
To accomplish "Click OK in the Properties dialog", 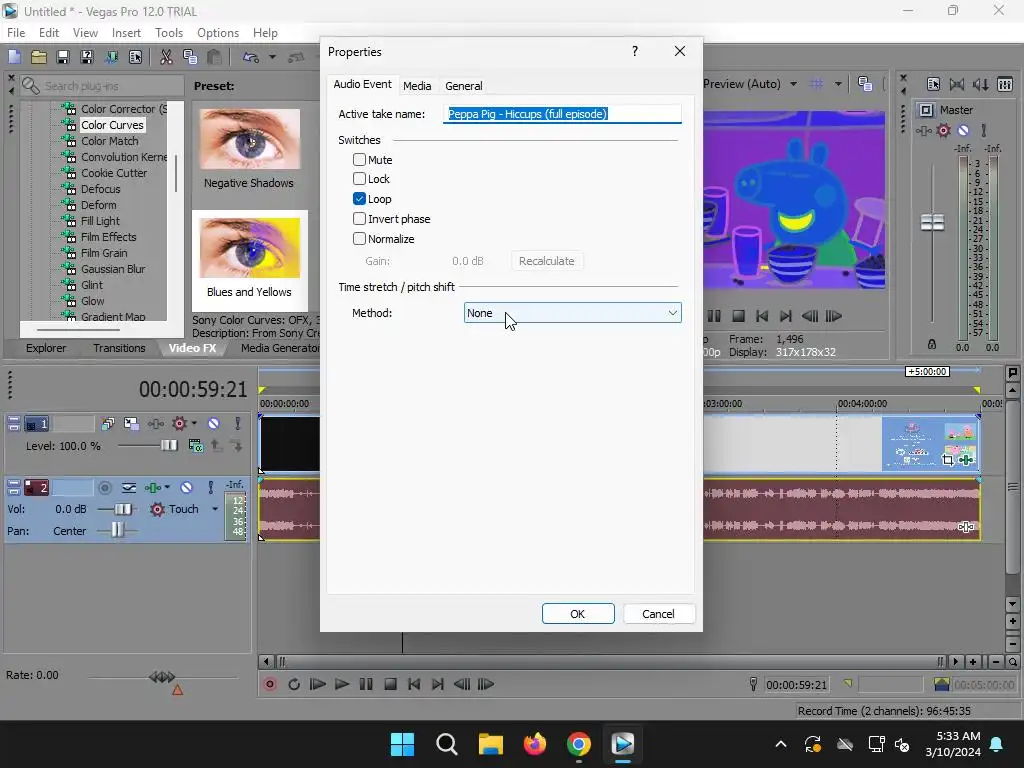I will point(578,614).
